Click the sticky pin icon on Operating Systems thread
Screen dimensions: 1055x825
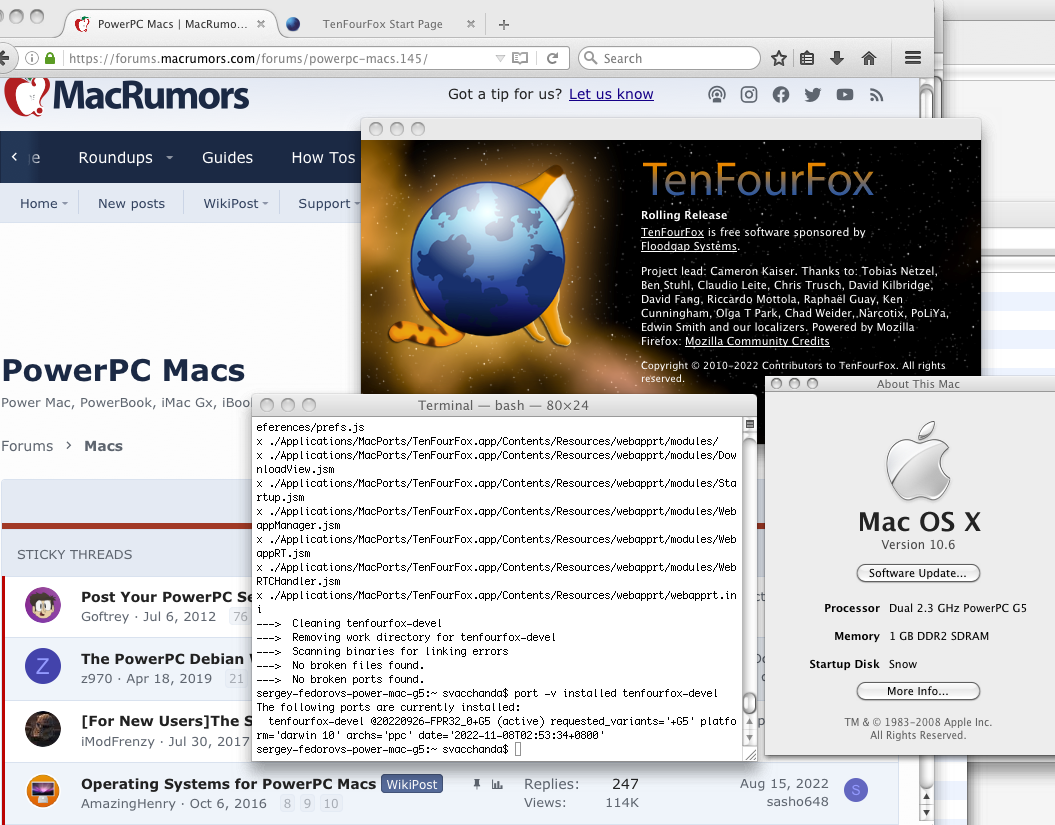[x=476, y=784]
